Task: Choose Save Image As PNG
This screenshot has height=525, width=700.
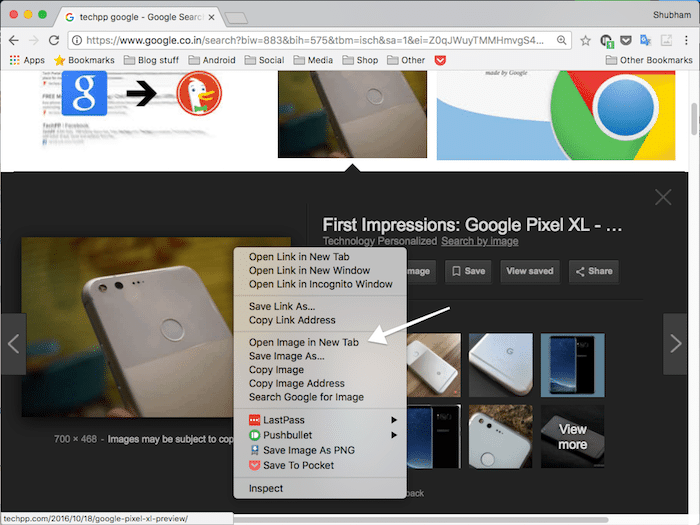Action: coord(320,450)
